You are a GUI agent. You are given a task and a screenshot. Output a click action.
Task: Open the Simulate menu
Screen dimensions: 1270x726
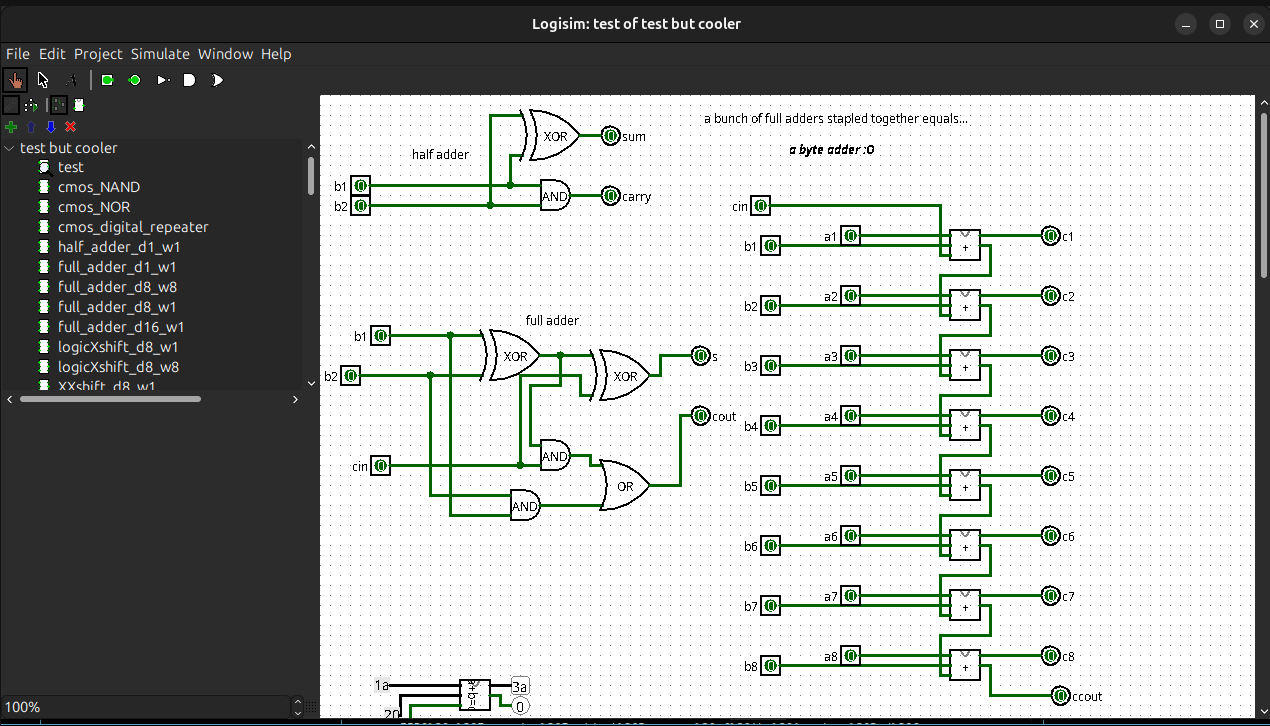pyautogui.click(x=160, y=54)
